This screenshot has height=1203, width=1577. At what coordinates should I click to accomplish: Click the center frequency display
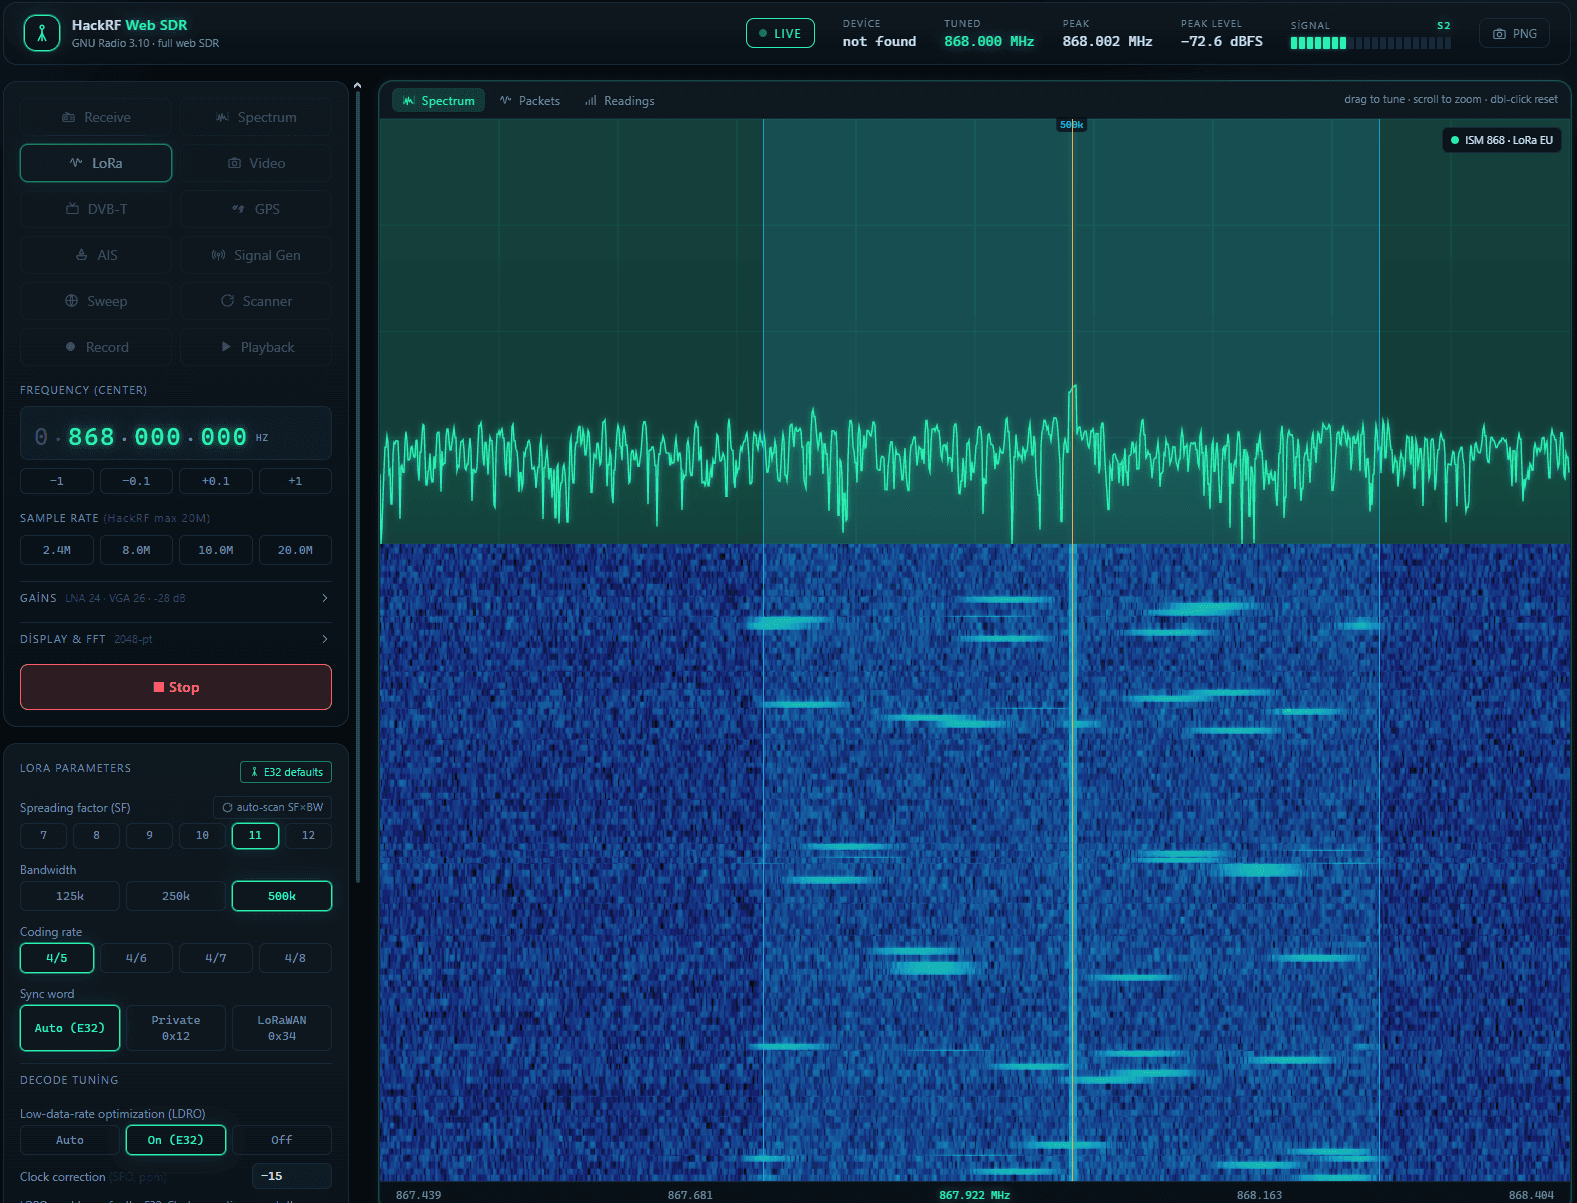coord(176,433)
